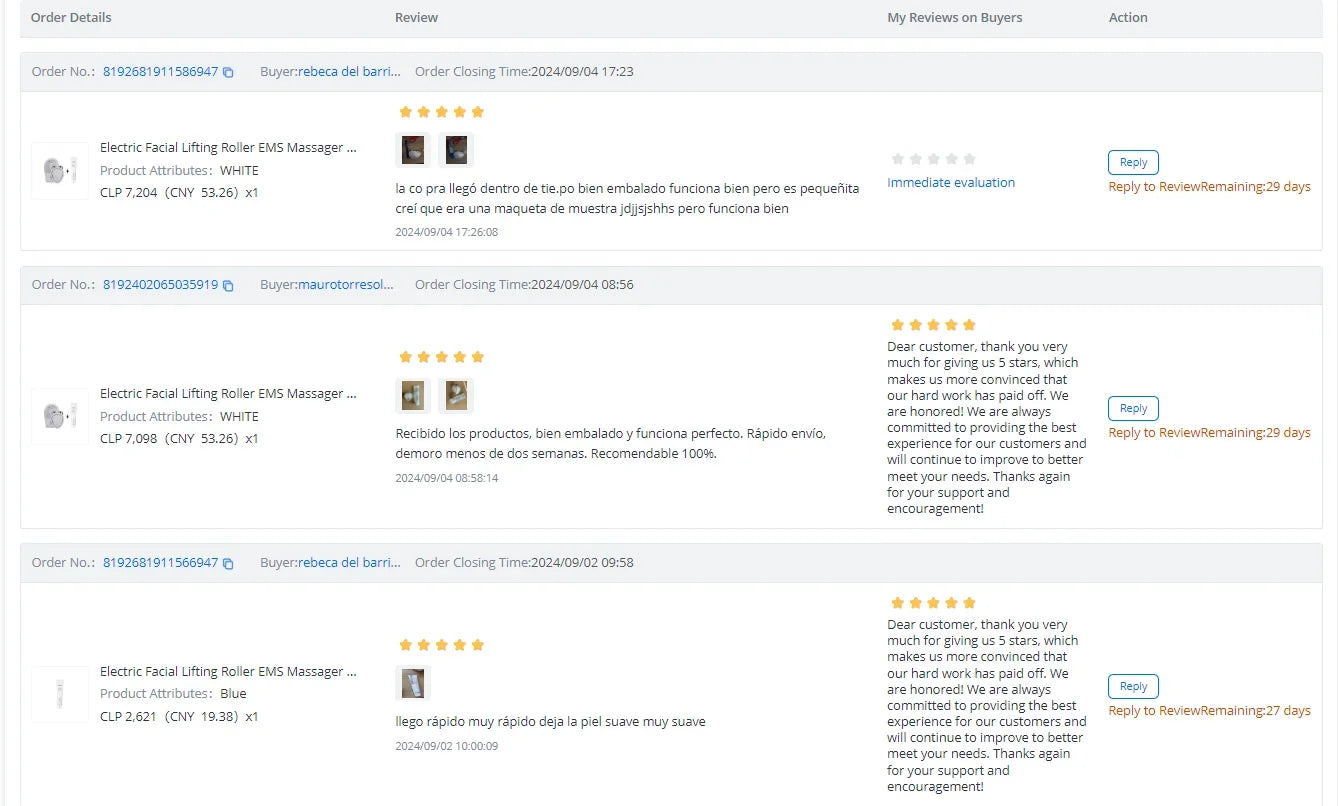Click the product image for order 8192681911586947

tap(60, 171)
